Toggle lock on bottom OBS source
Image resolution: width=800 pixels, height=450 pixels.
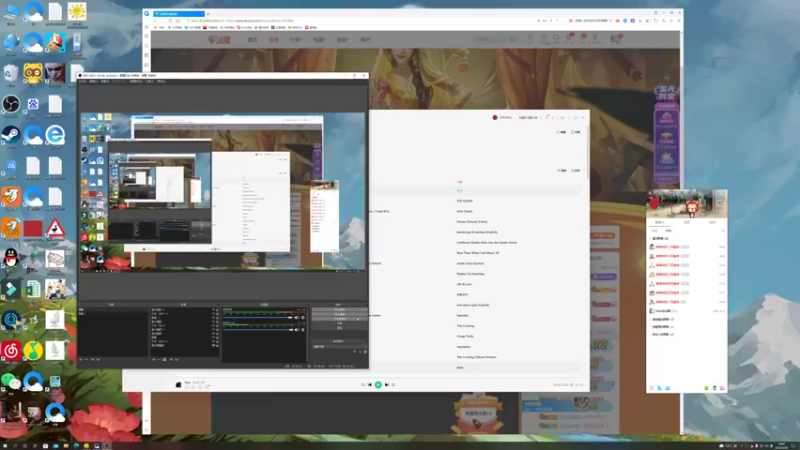coord(217,345)
